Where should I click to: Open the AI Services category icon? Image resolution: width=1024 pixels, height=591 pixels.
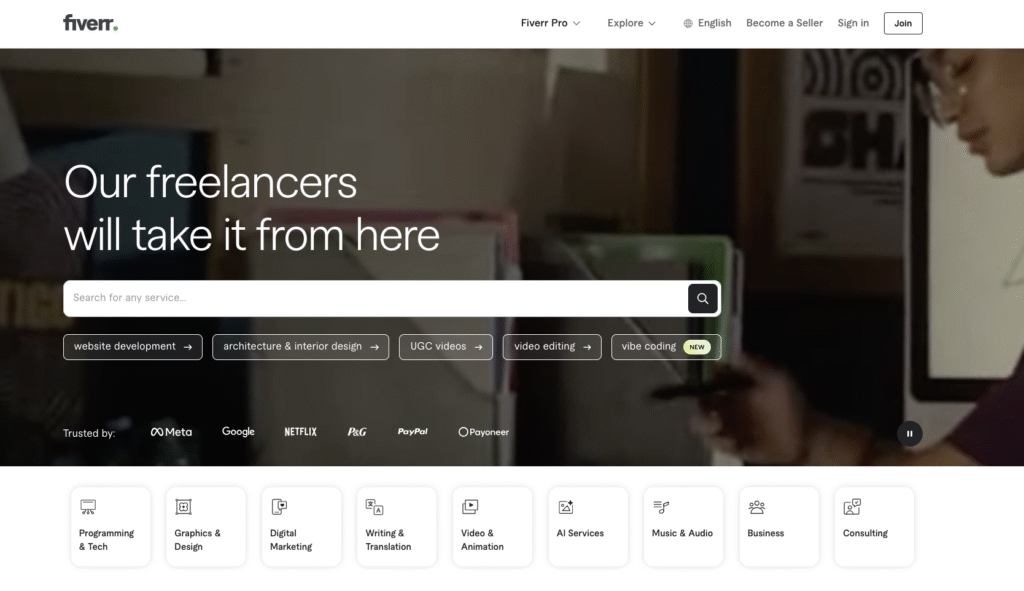(566, 507)
